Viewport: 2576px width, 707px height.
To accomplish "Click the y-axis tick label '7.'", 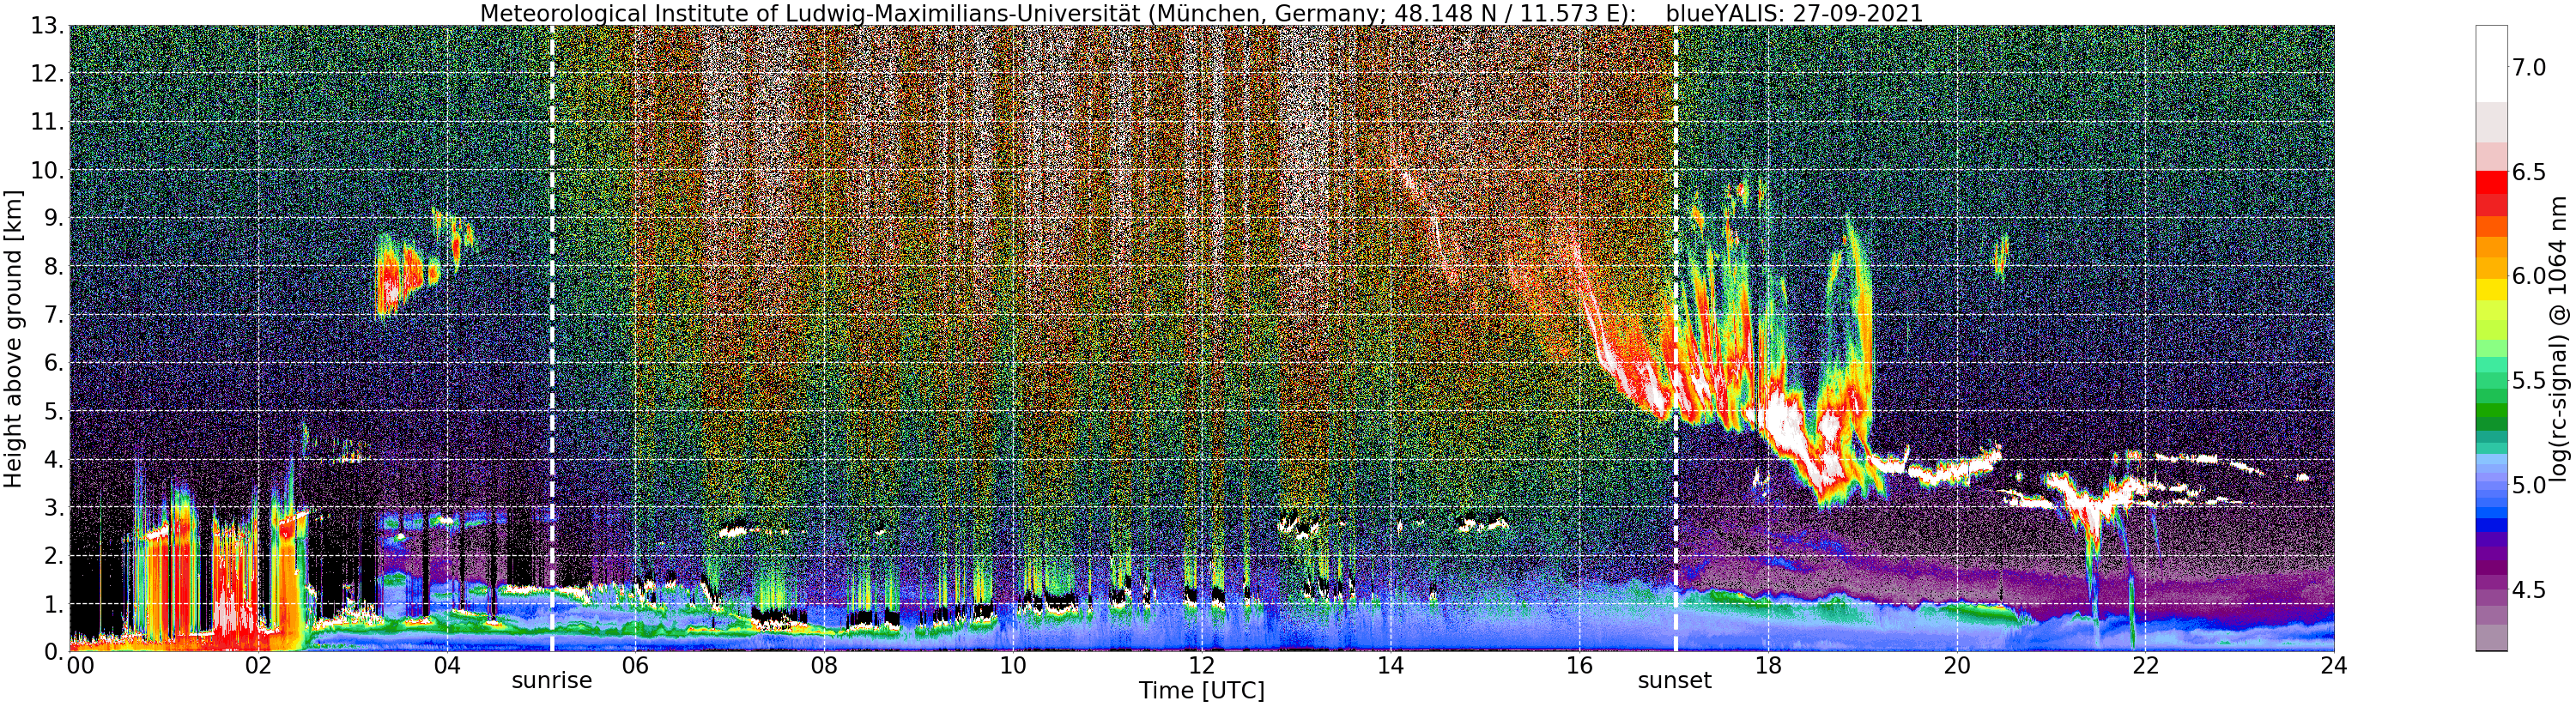I will (52, 315).
